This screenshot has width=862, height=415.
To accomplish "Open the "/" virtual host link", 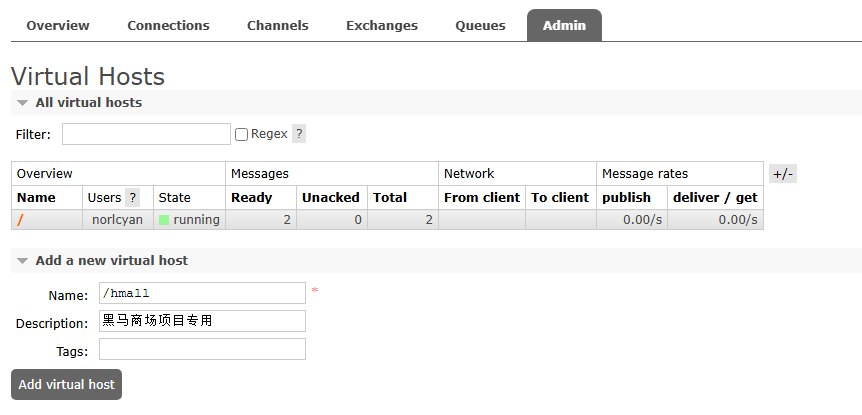I will [20, 220].
